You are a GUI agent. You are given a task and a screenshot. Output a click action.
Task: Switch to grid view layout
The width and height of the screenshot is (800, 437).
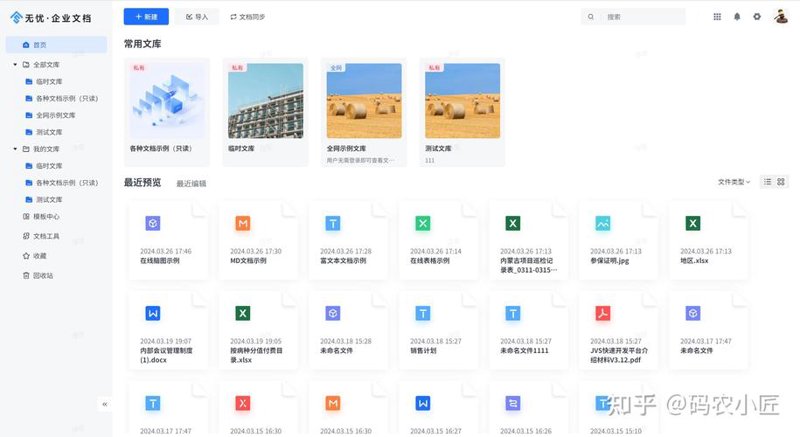coord(781,182)
